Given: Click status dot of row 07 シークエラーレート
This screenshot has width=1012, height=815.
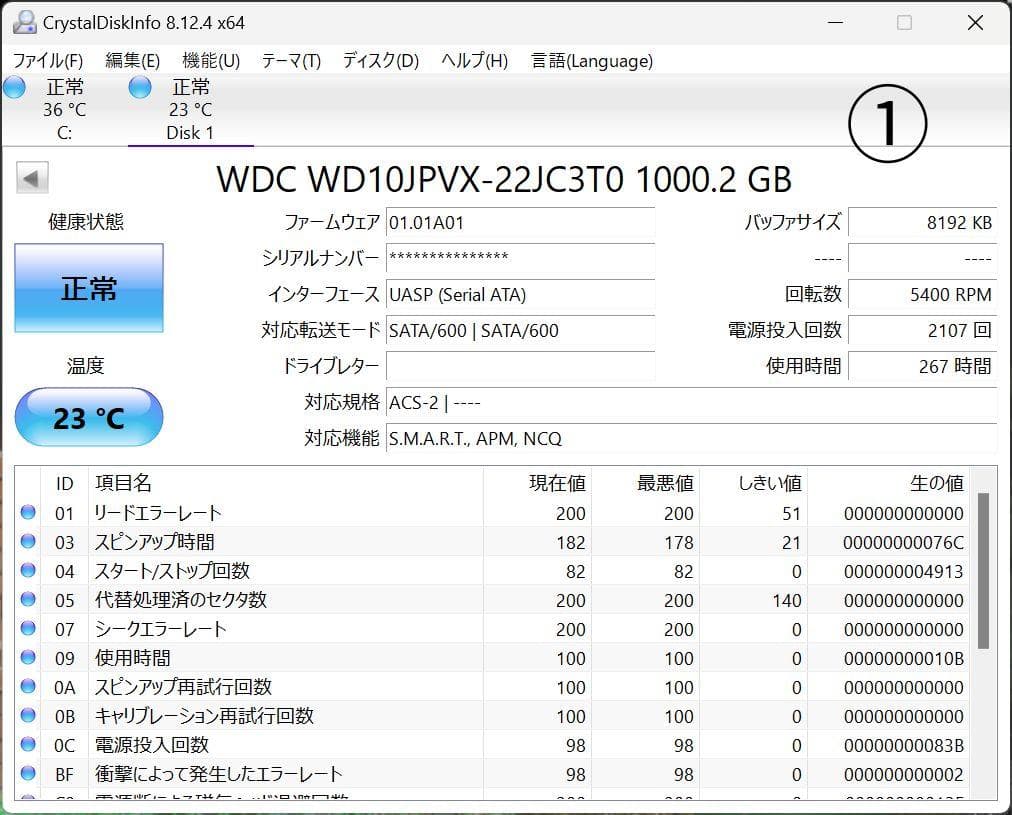Looking at the screenshot, I should click(x=28, y=629).
